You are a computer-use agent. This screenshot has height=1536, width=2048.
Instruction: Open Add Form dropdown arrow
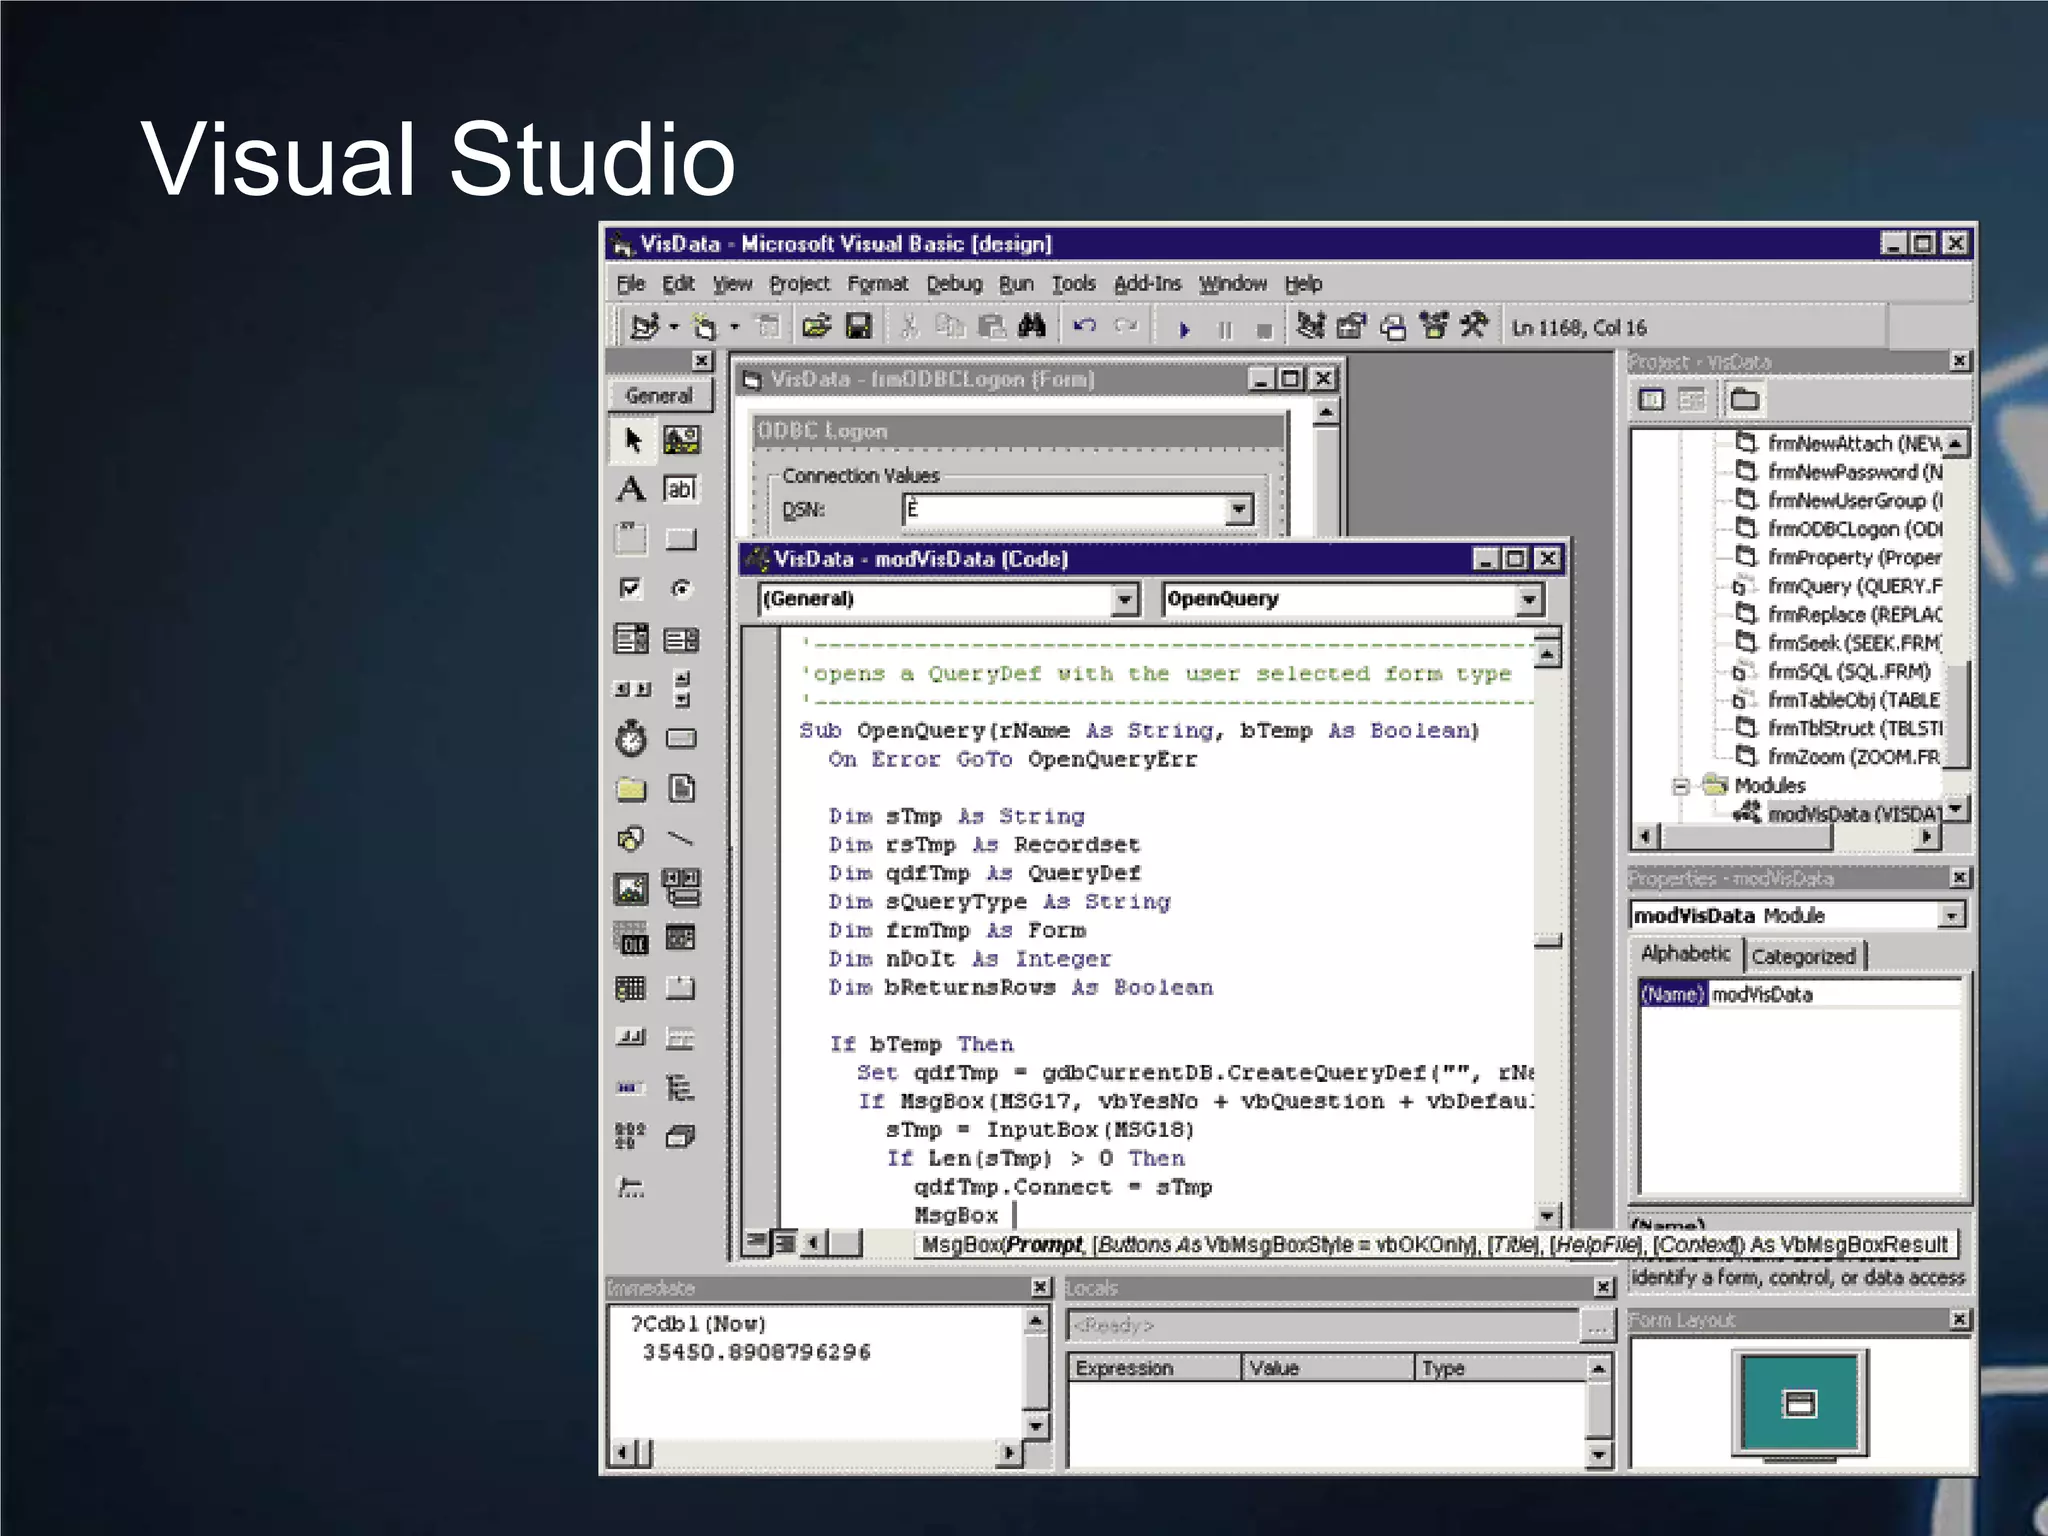click(735, 327)
